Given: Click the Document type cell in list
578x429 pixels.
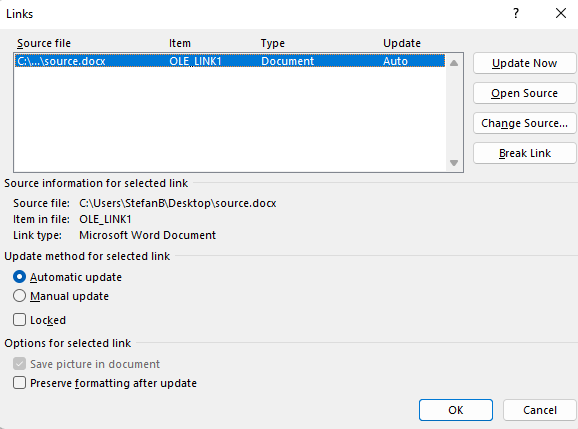Looking at the screenshot, I should coord(288,61).
